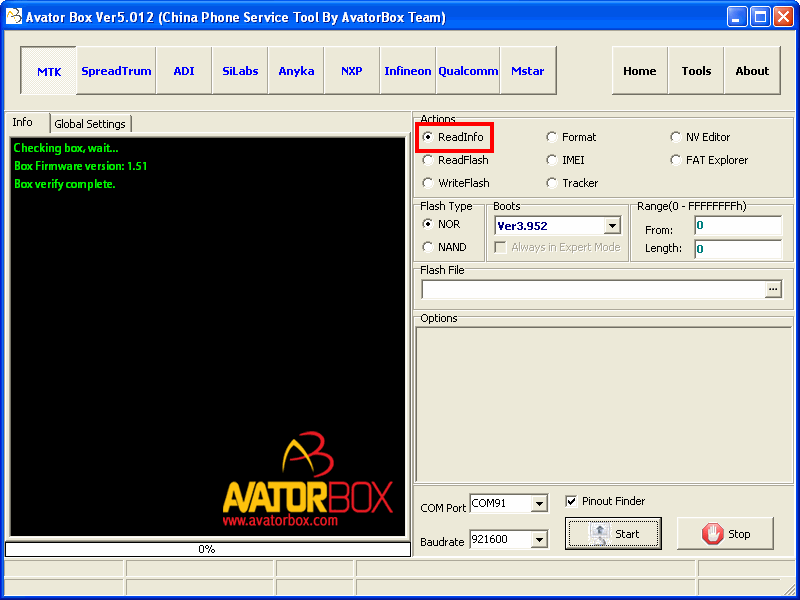Open the SiLabs platform tab
Screen dimensions: 800x600
tap(240, 70)
